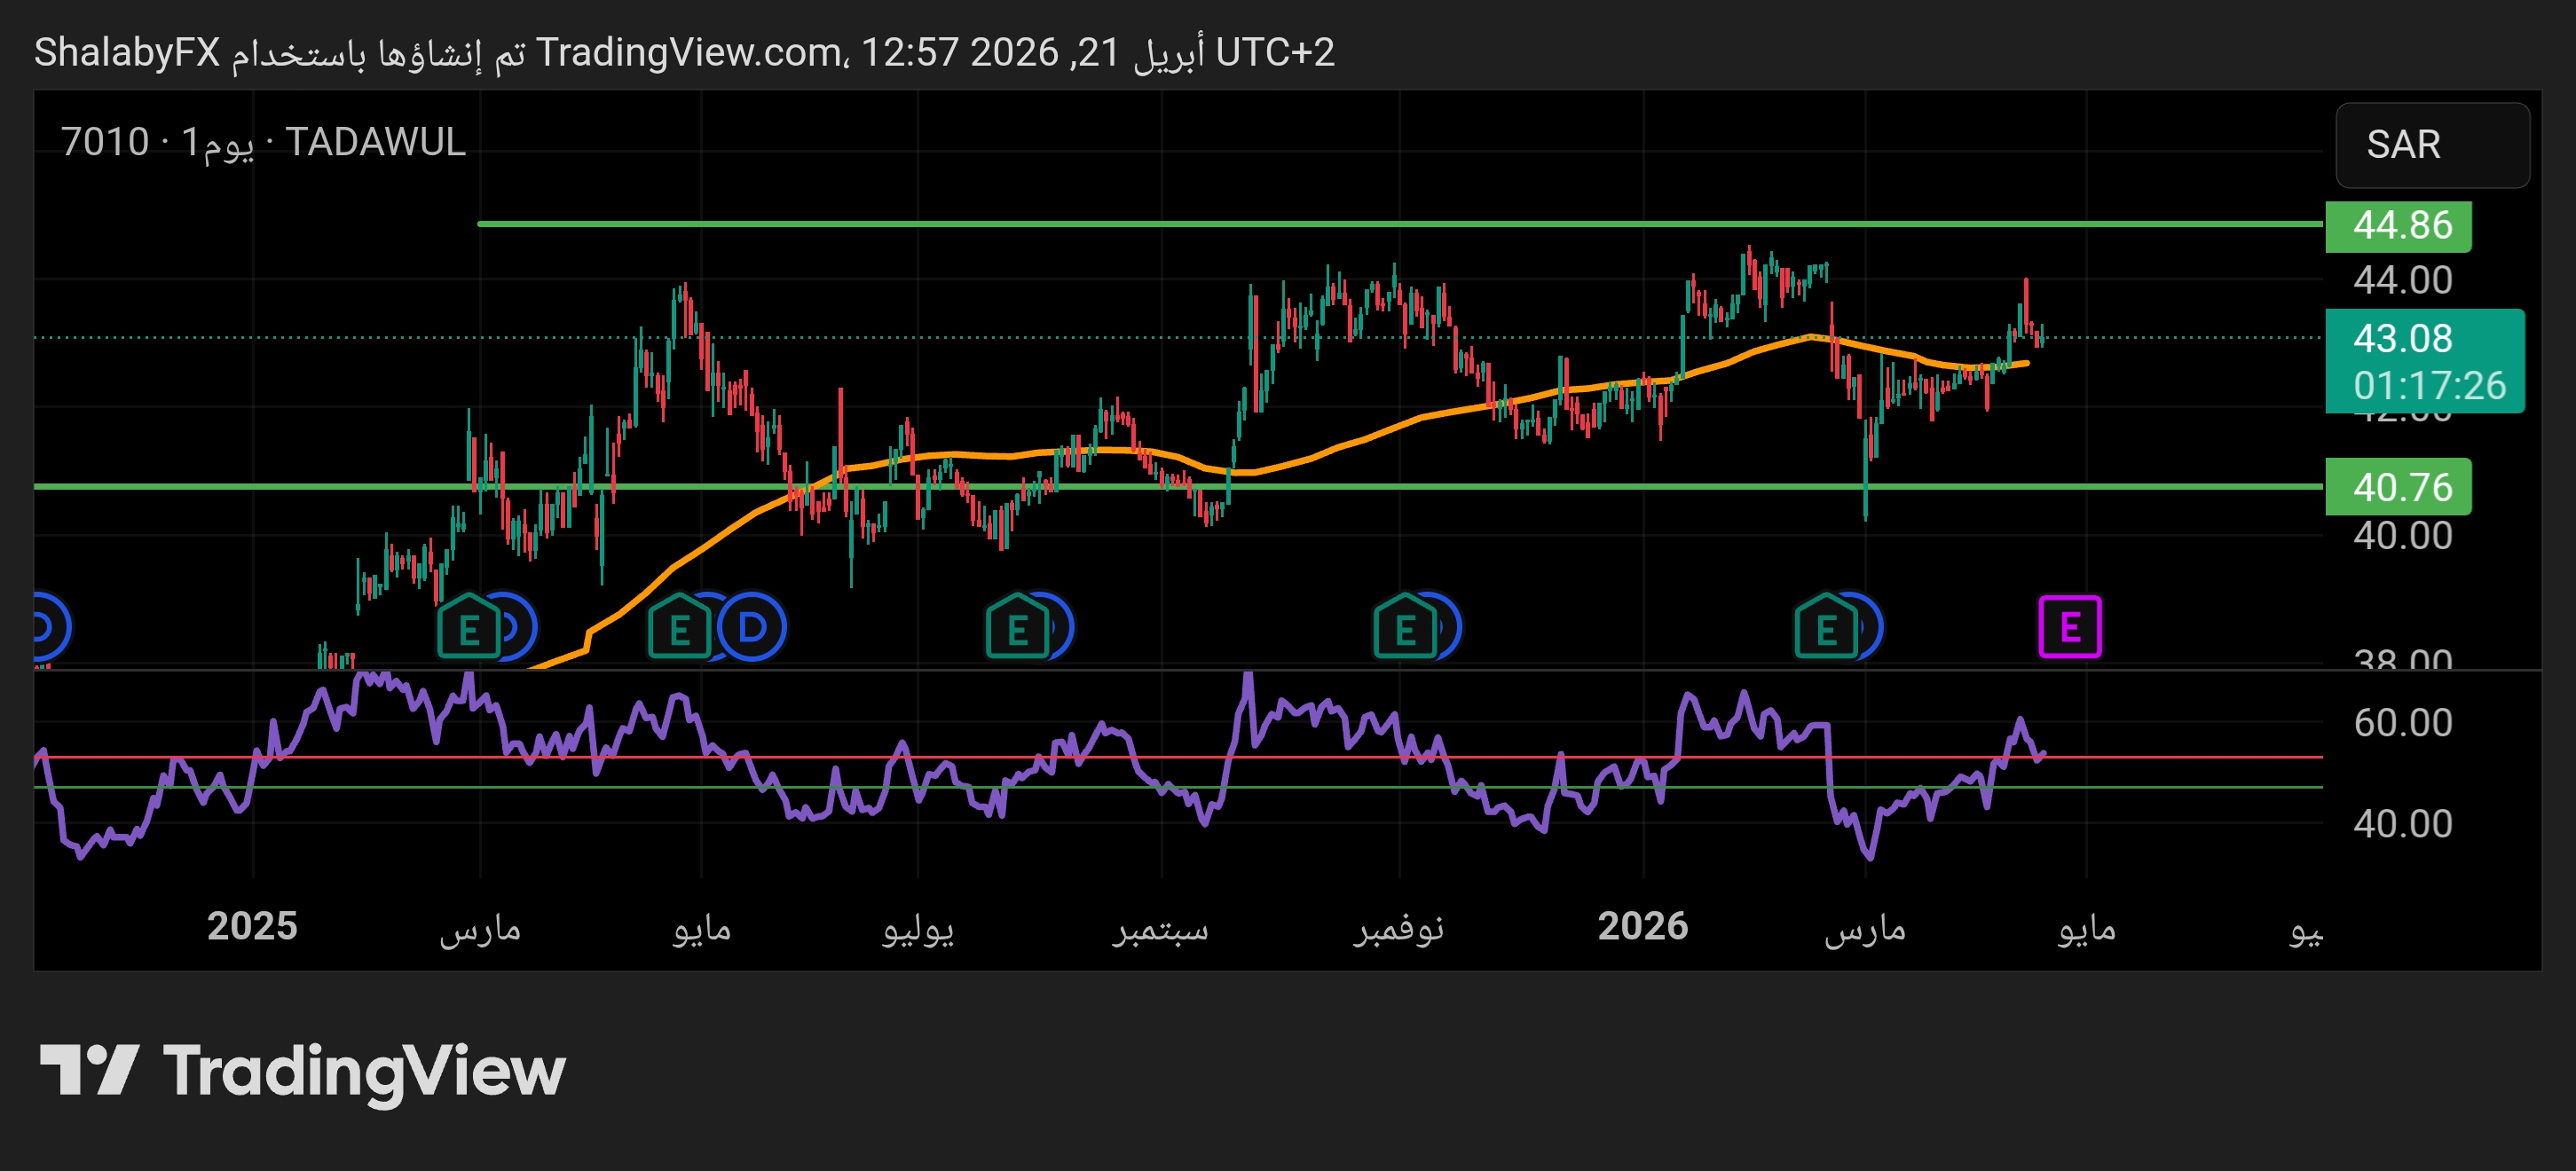Click the 40.76 green price label

[x=2399, y=487]
